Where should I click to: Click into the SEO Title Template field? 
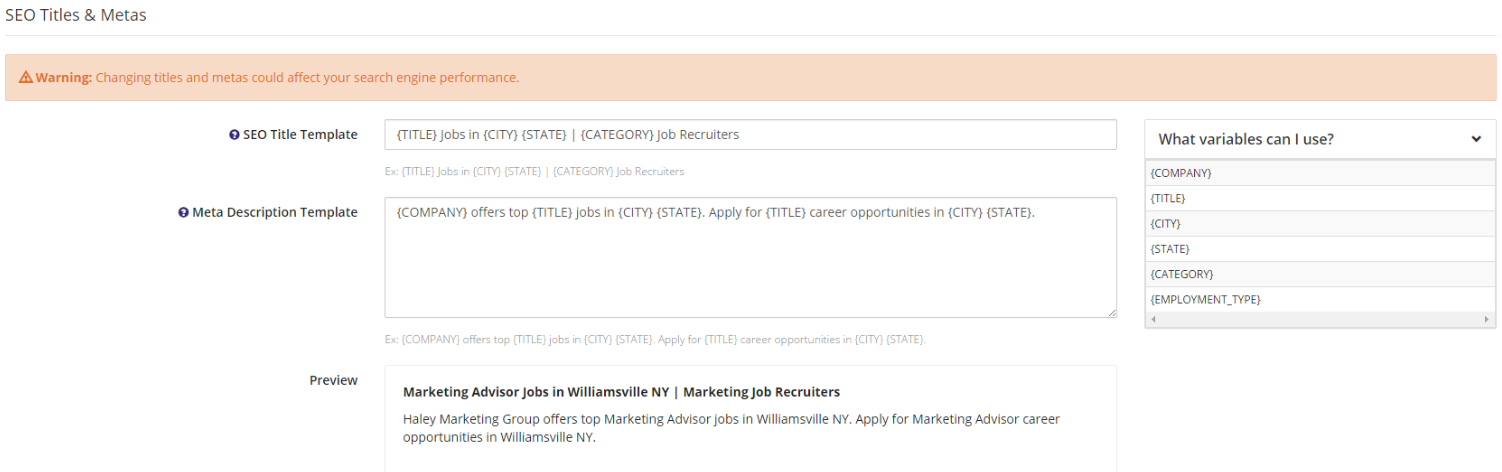click(750, 135)
